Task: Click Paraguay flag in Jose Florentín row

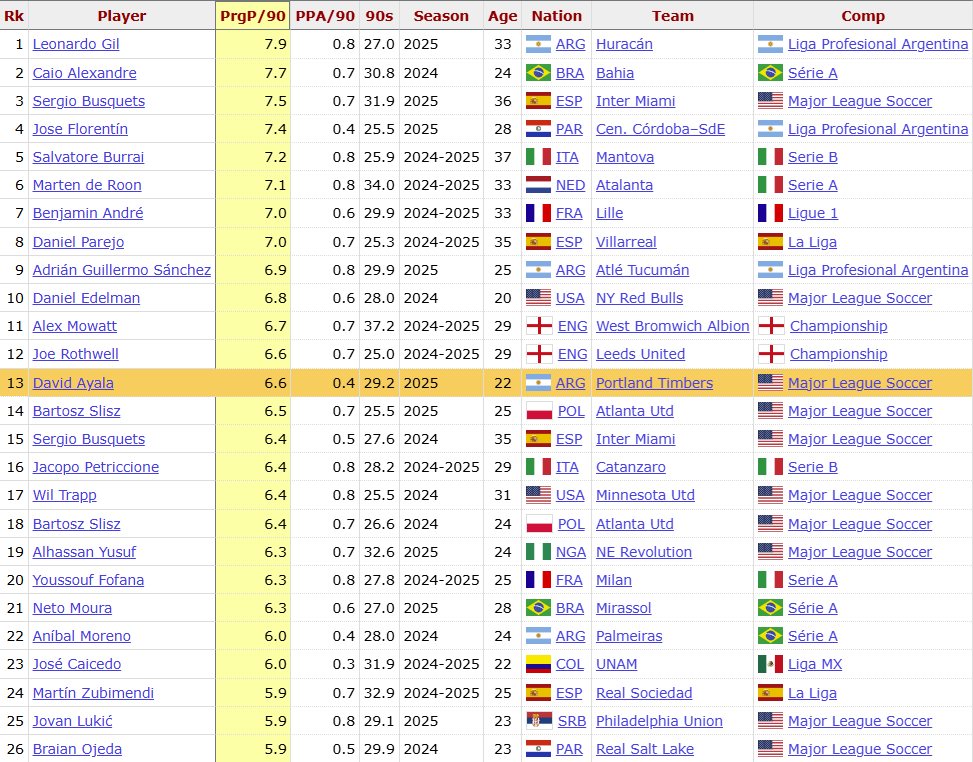Action: (x=538, y=128)
